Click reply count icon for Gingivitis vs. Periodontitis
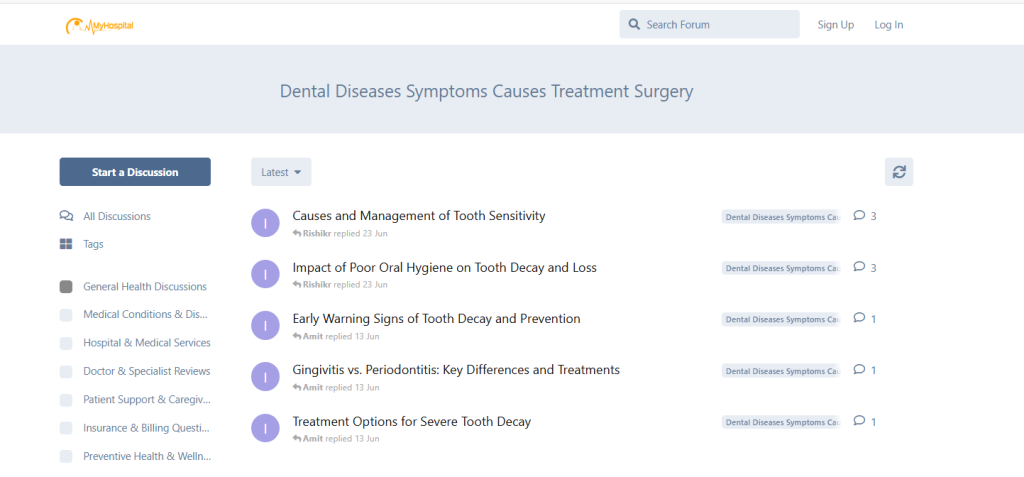 859,370
